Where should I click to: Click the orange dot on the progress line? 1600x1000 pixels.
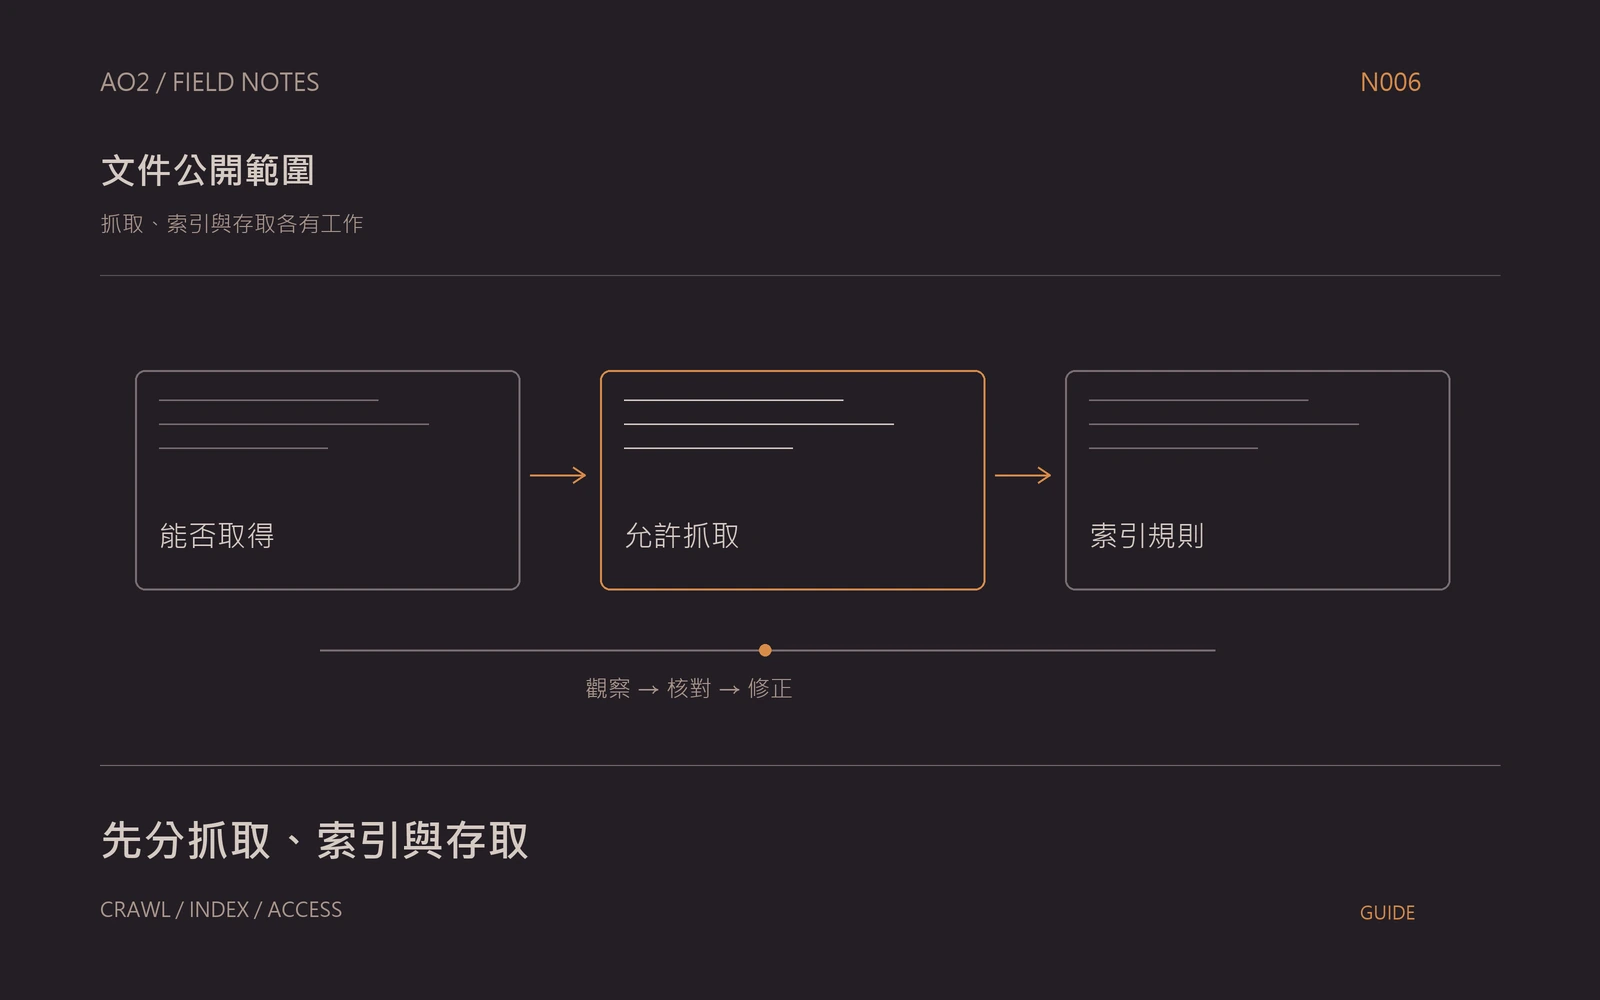pos(765,650)
